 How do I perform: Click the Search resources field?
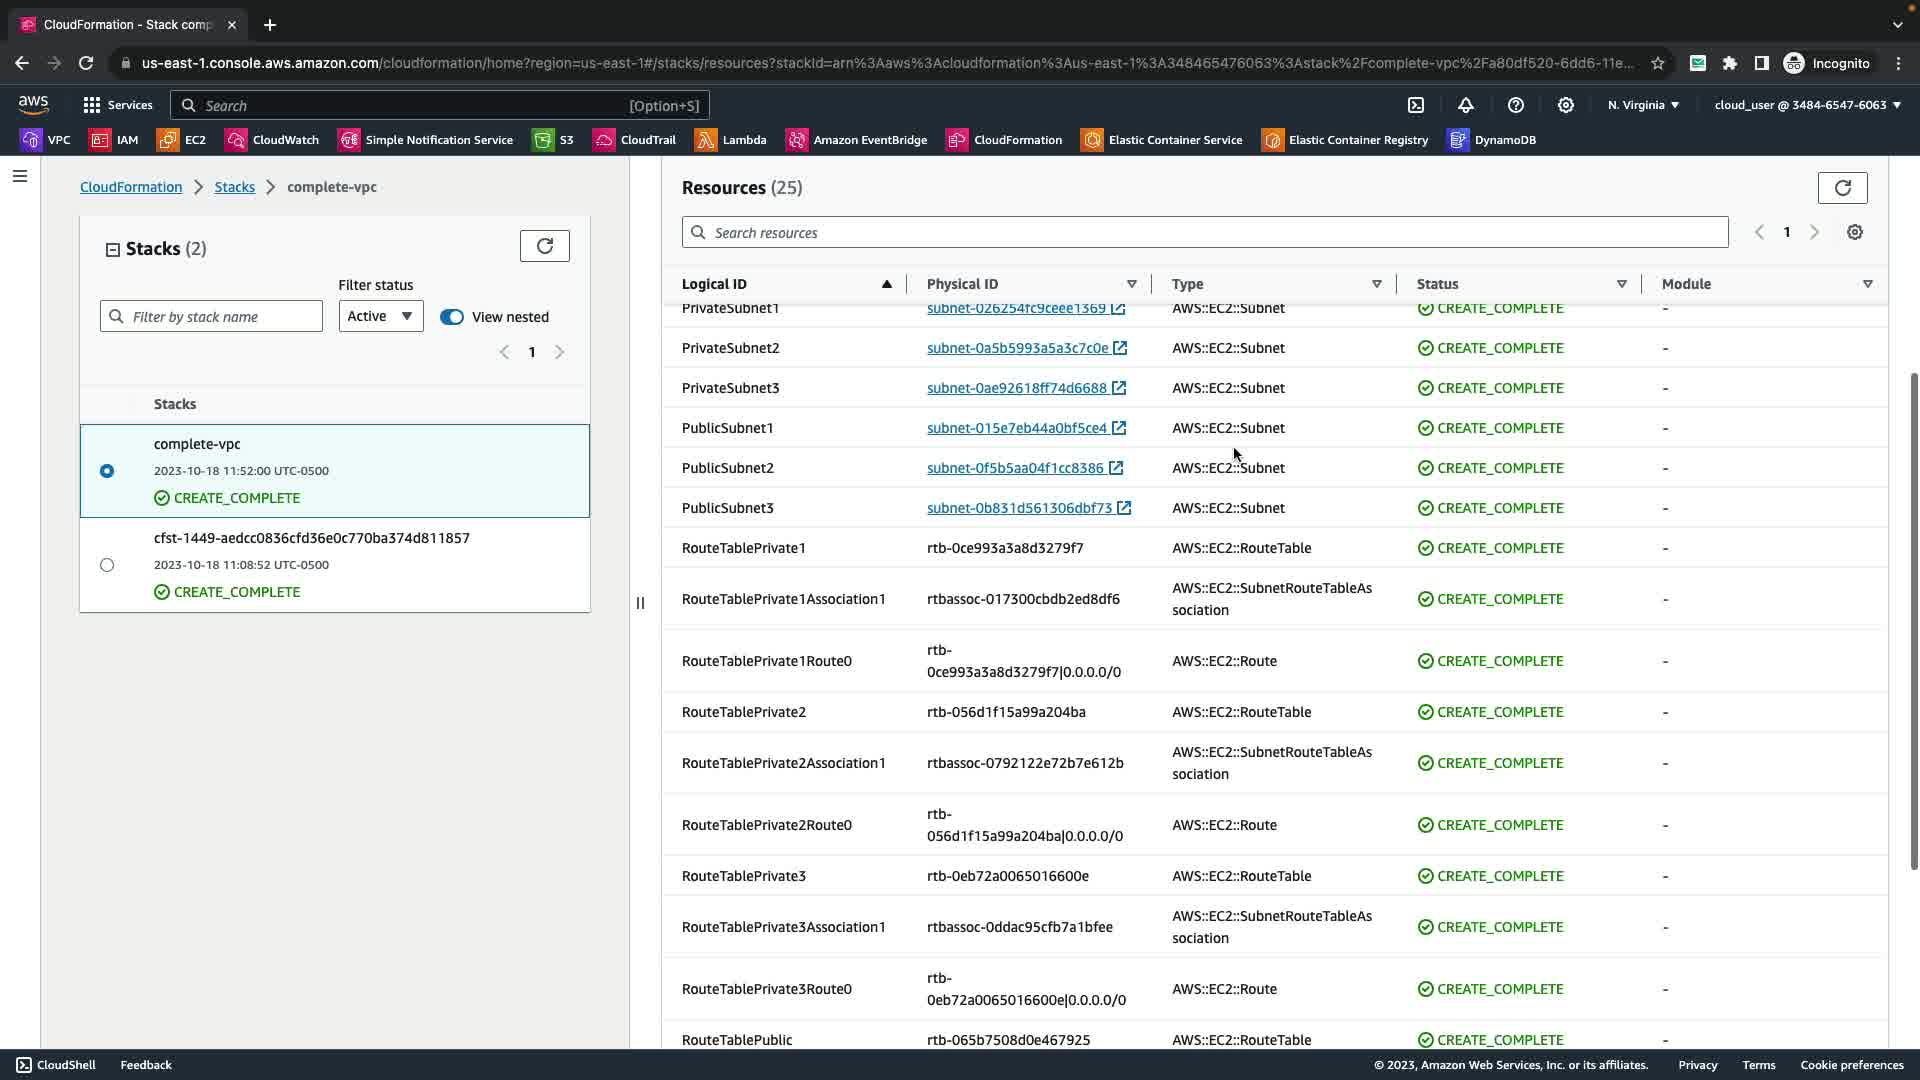tap(1204, 232)
